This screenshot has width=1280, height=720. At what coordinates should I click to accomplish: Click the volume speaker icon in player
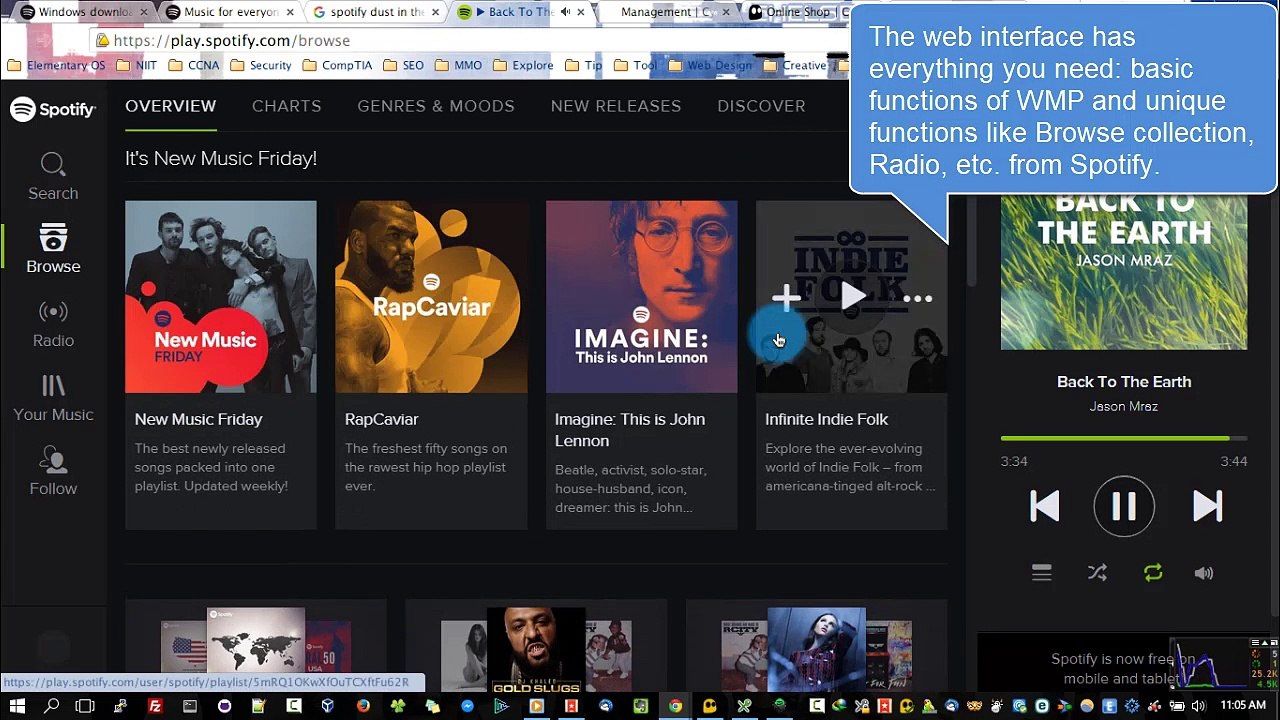[x=1204, y=573]
